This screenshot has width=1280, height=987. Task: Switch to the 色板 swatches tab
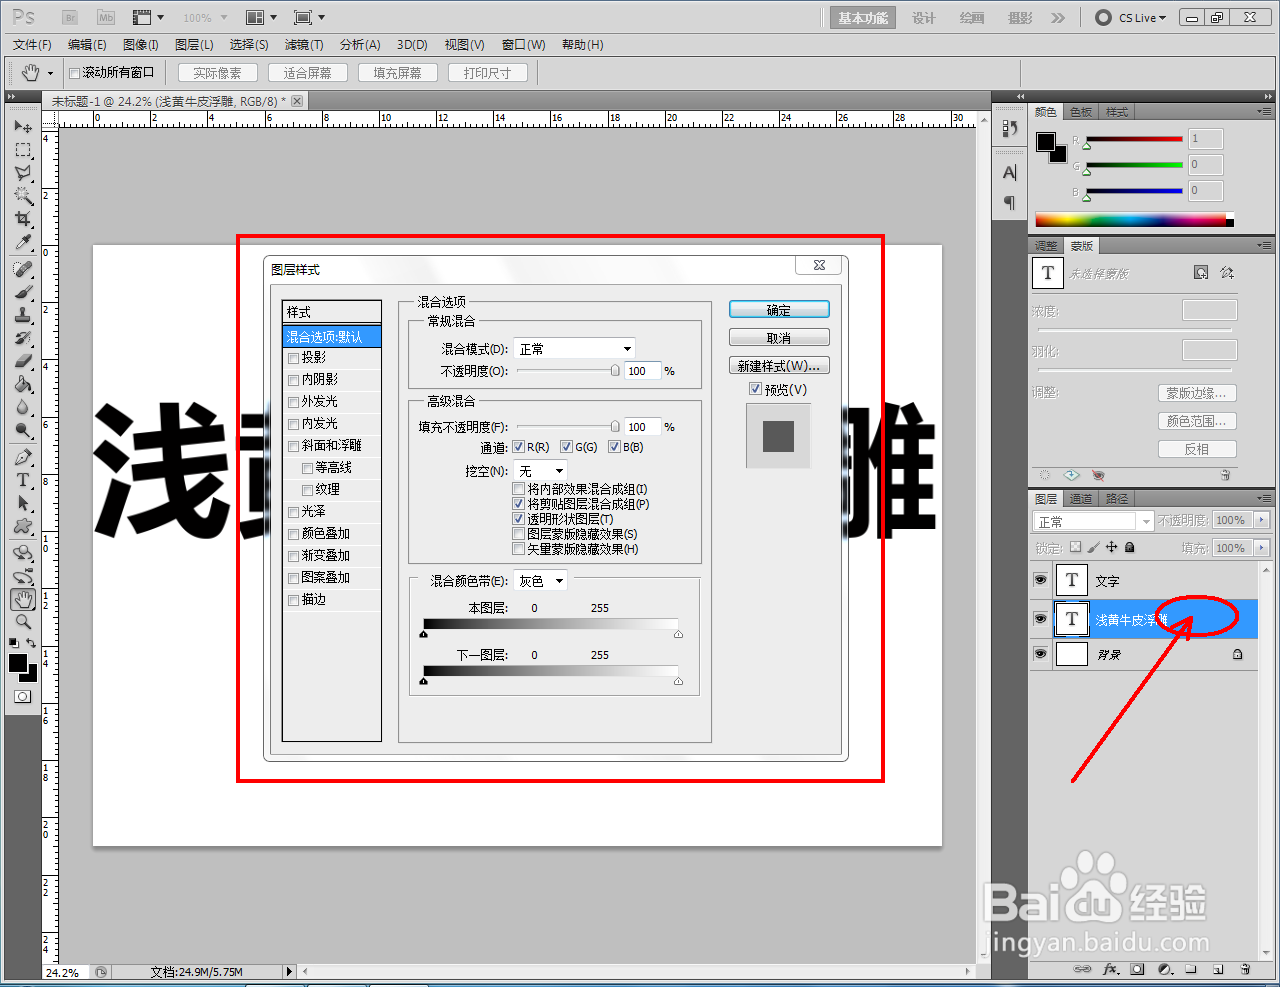coord(1081,112)
